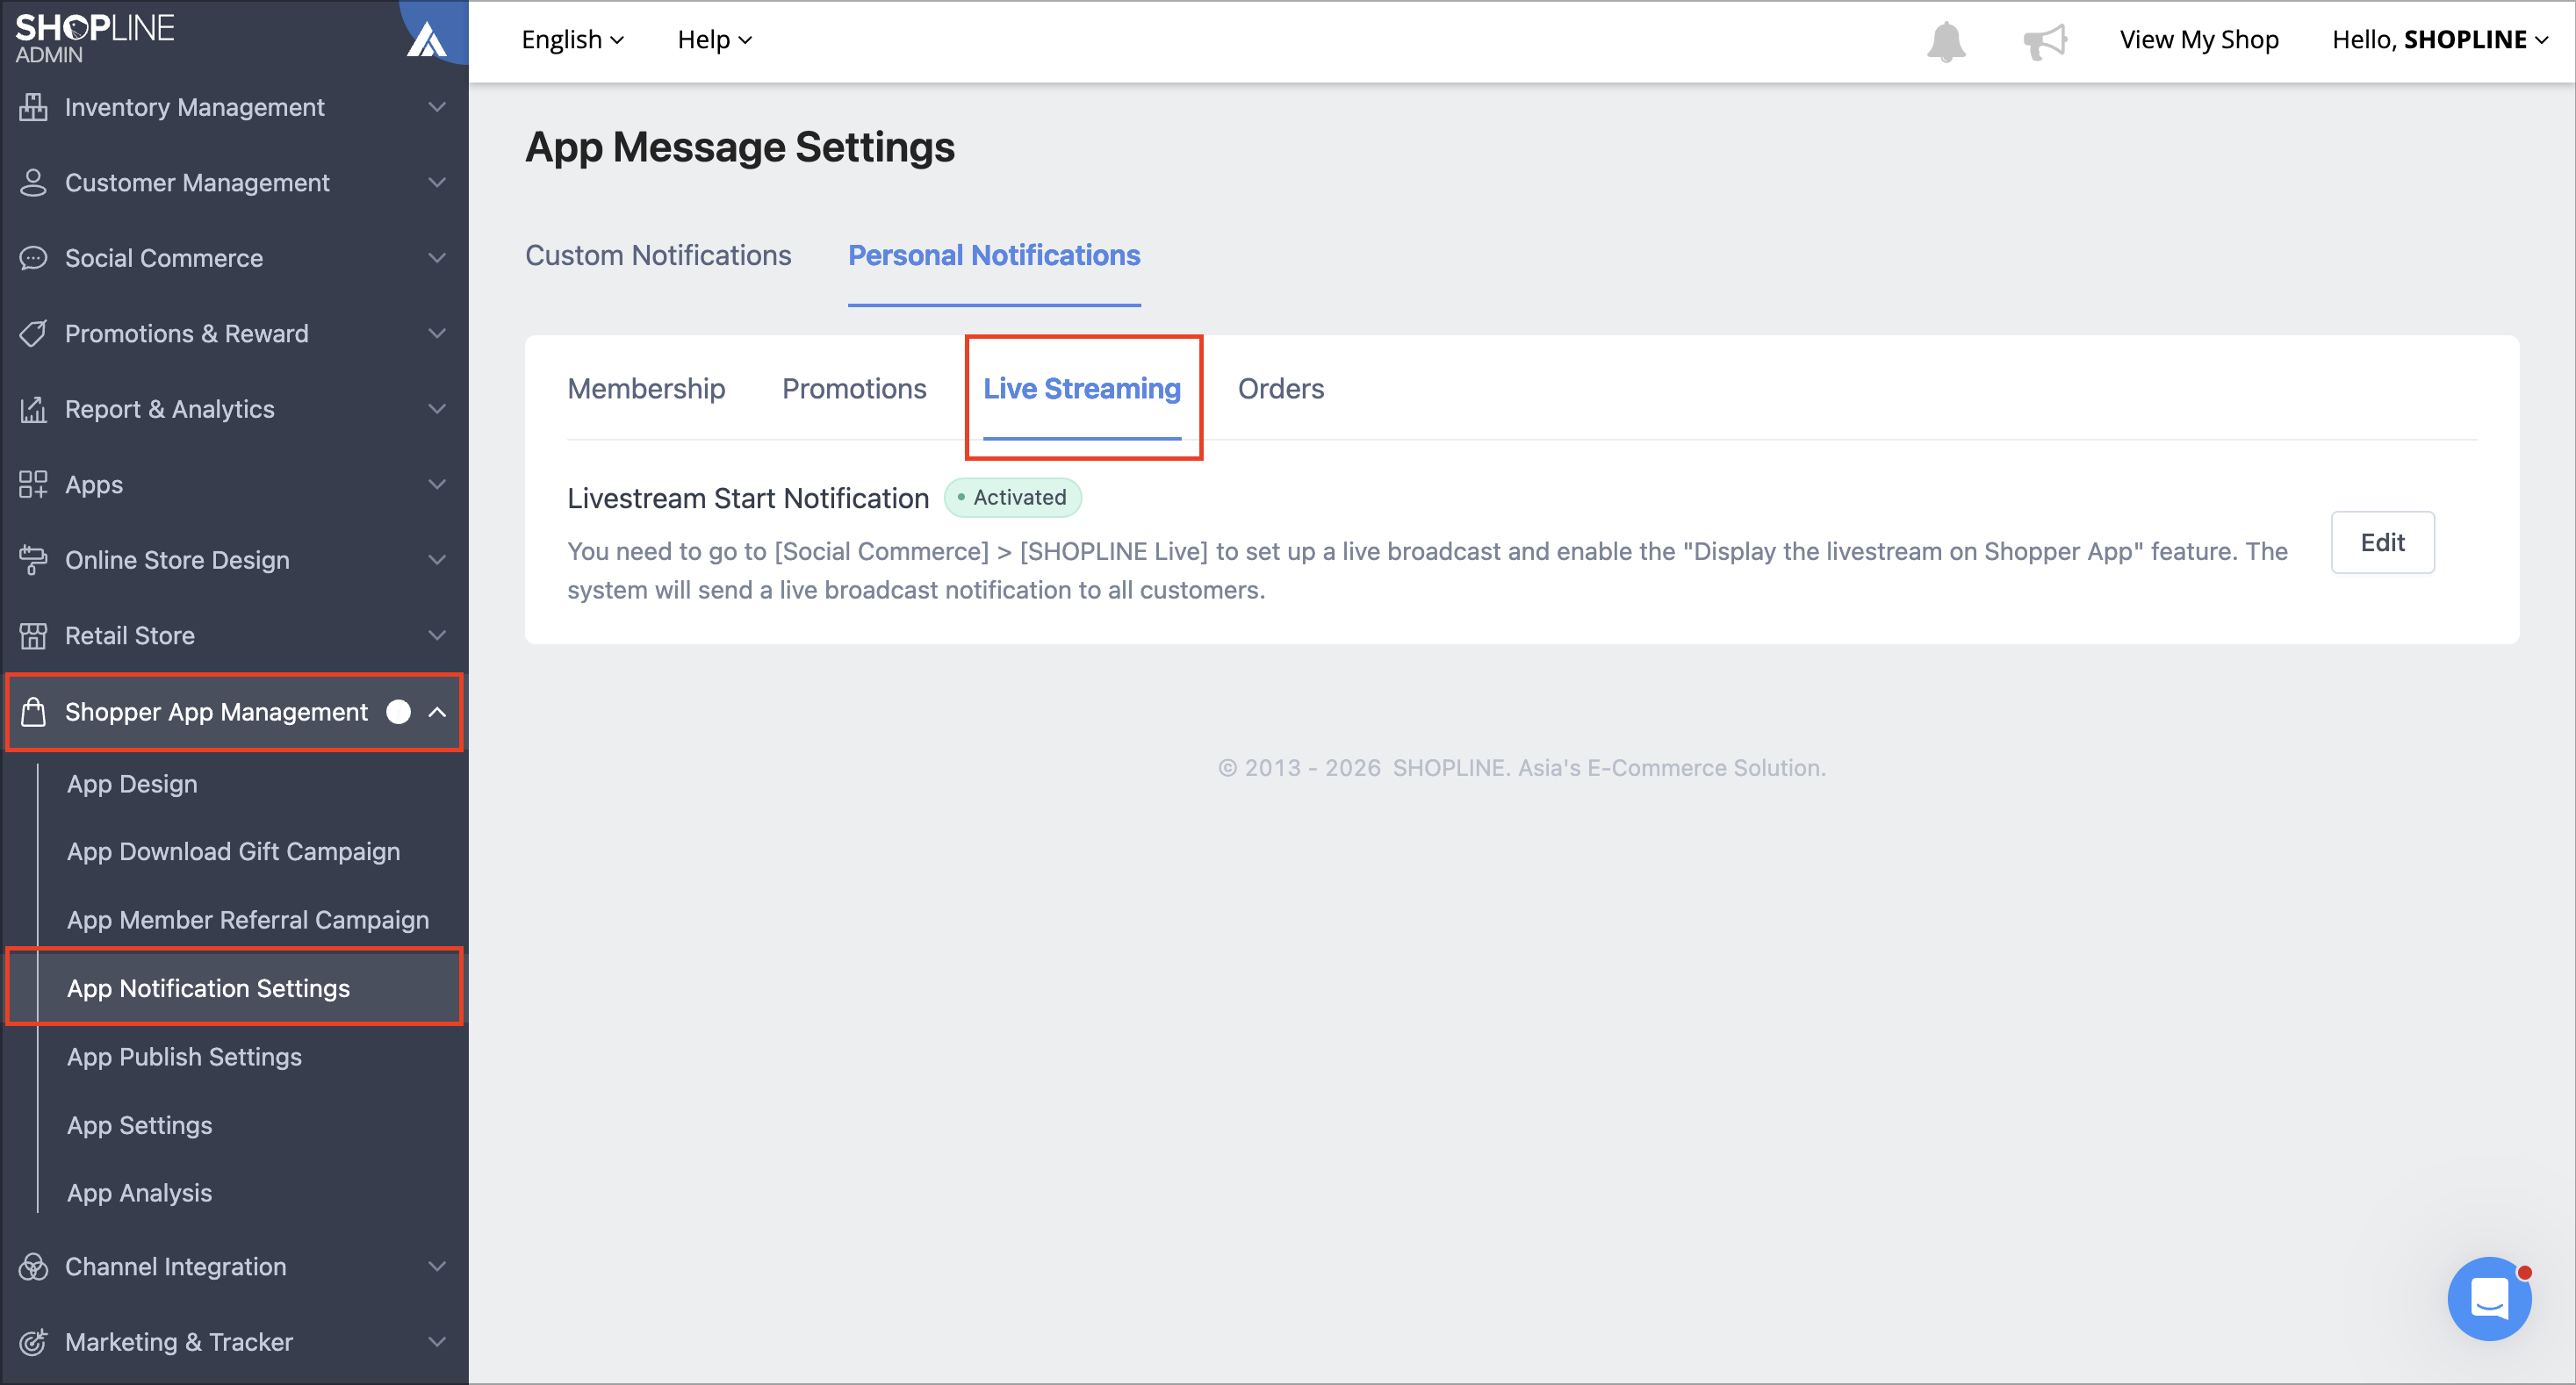This screenshot has width=2576, height=1385.
Task: Expand Channel Integration chevron
Action: [x=437, y=1267]
